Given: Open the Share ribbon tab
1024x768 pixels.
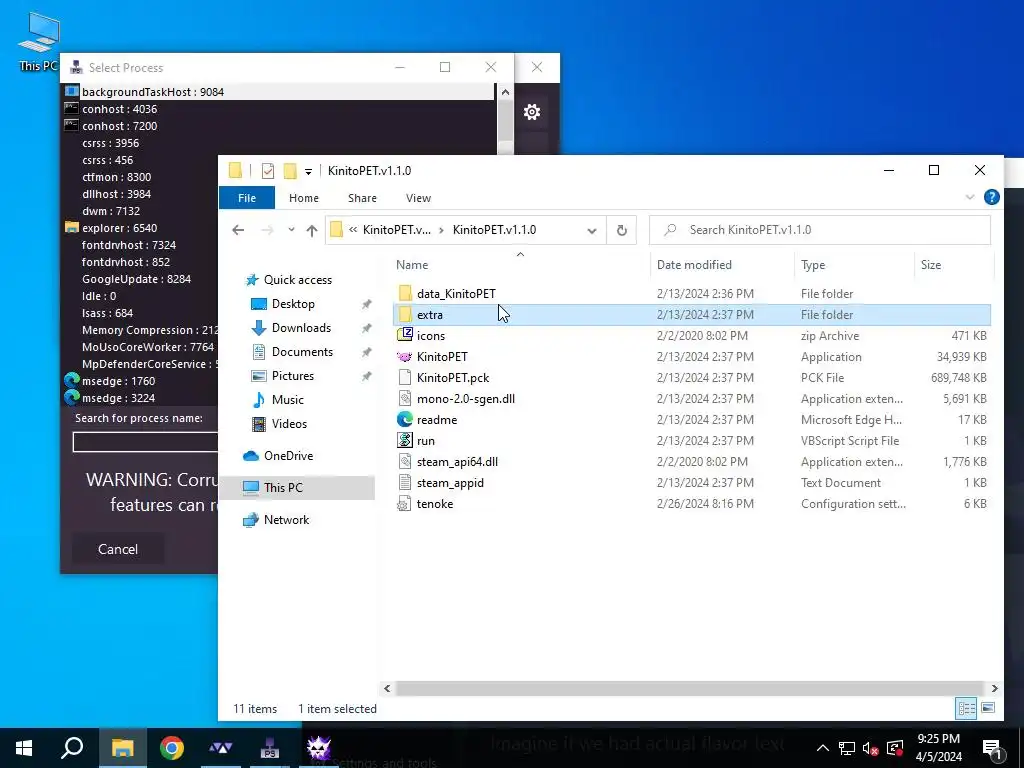Looking at the screenshot, I should point(362,198).
